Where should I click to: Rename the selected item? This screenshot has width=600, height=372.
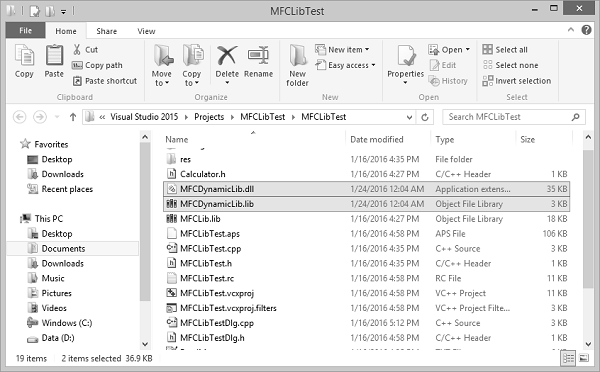click(258, 61)
